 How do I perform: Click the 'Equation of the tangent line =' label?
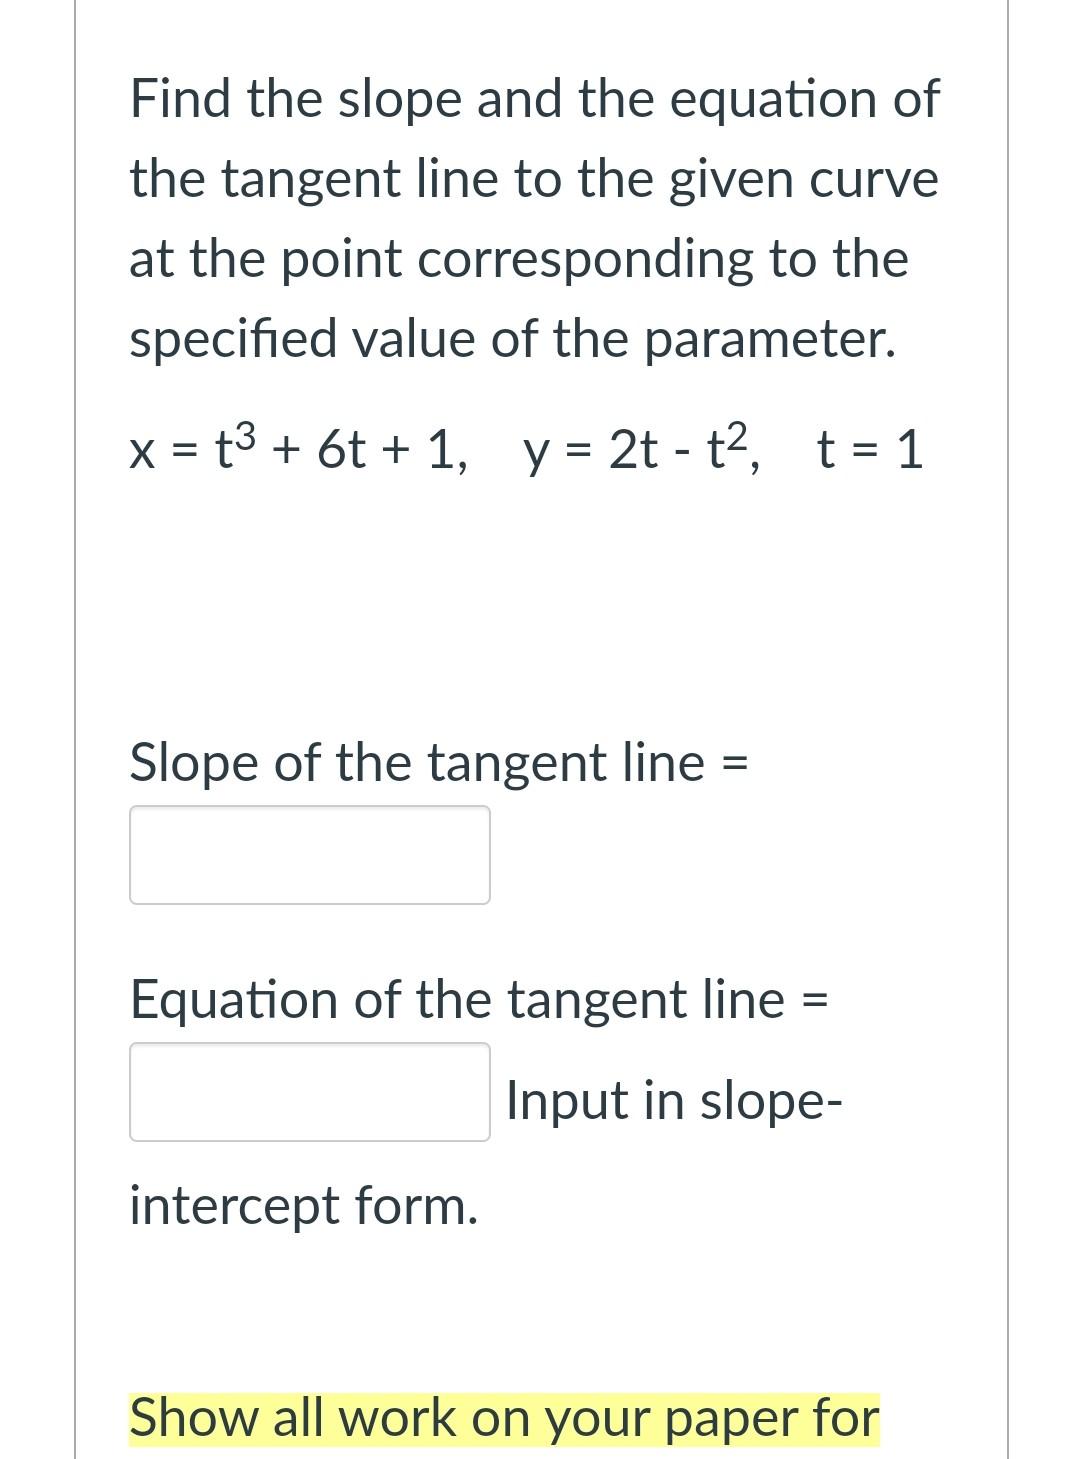point(478,998)
